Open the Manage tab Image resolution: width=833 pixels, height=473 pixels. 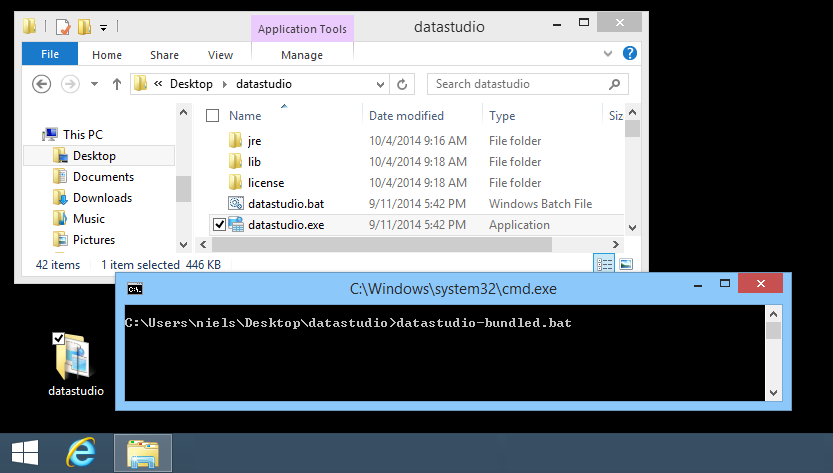(302, 55)
